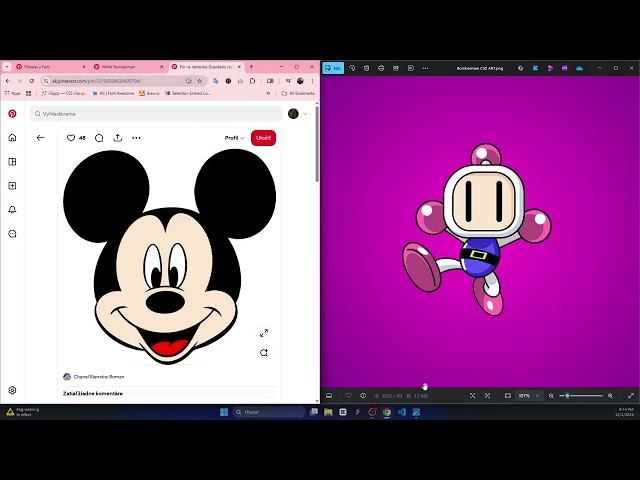Expand the accounts chevron next to avatar
Screen dimensions: 640x480
coord(305,114)
